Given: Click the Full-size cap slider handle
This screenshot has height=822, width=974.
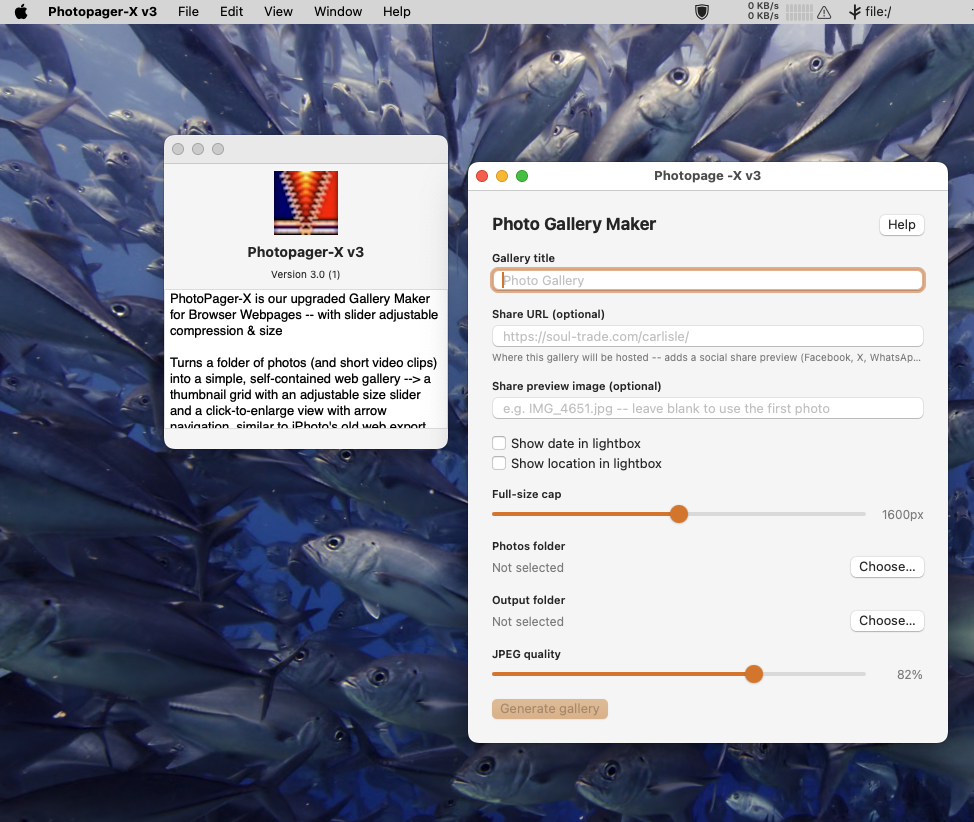Looking at the screenshot, I should [679, 514].
